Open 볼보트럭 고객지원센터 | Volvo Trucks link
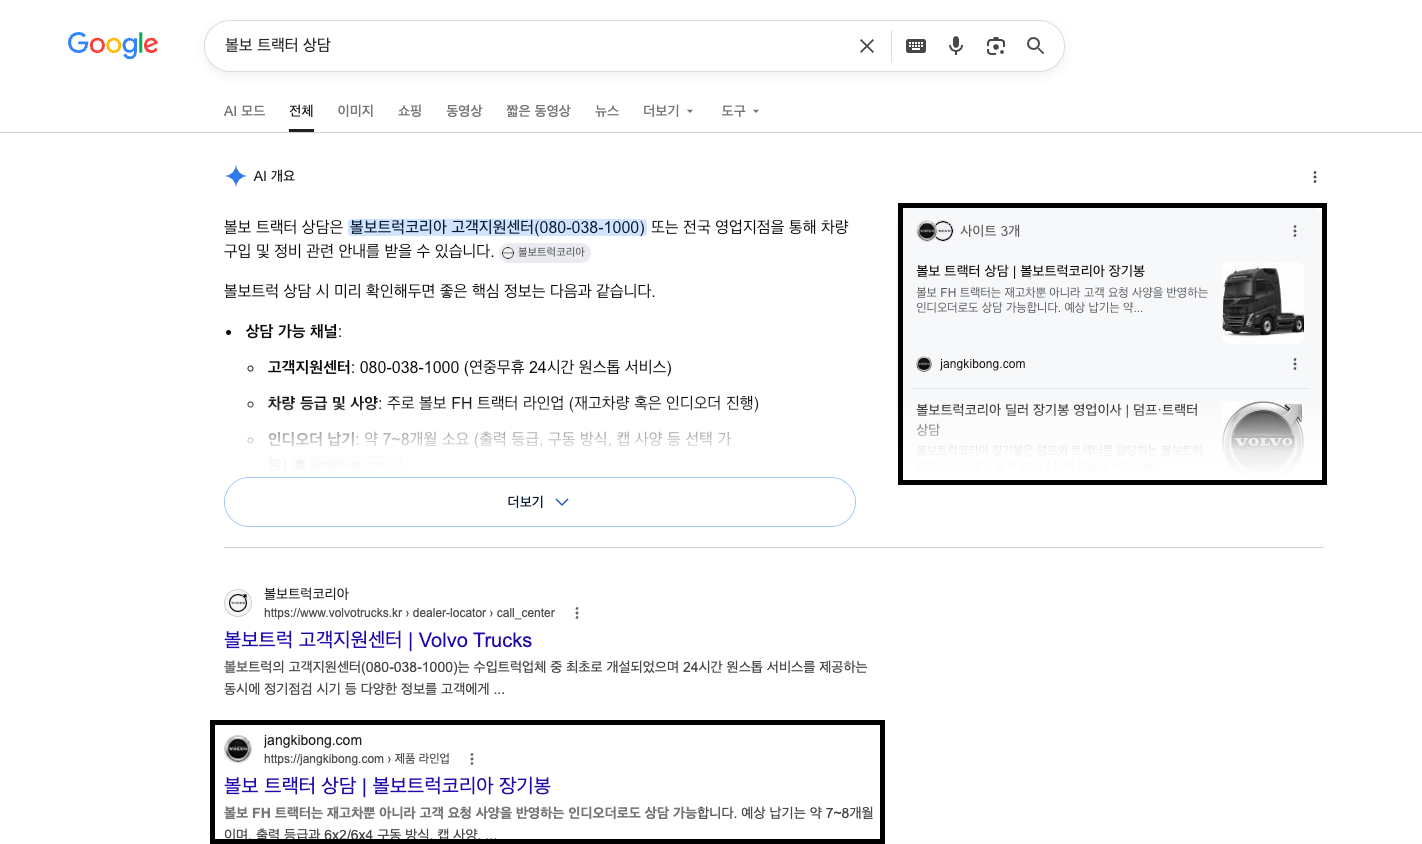This screenshot has height=844, width=1422. coord(378,640)
